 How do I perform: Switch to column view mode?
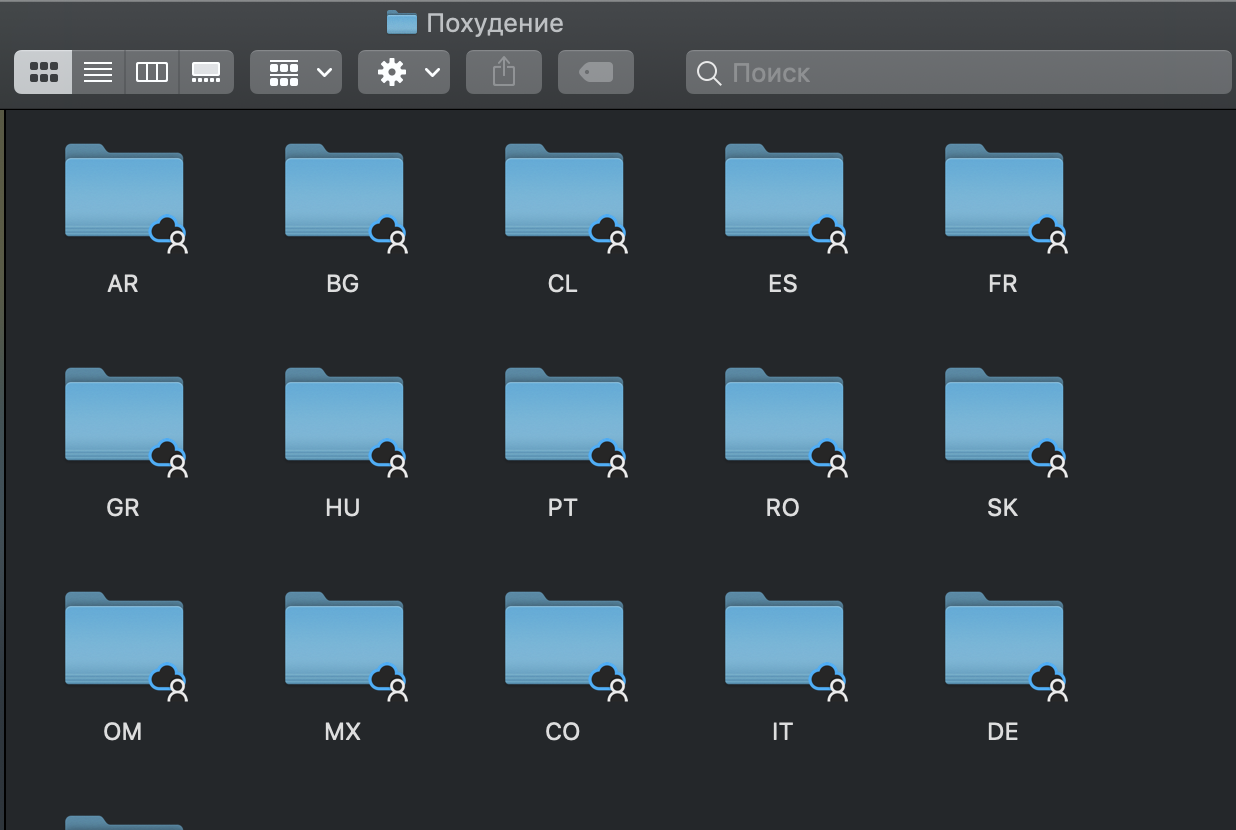click(x=152, y=72)
